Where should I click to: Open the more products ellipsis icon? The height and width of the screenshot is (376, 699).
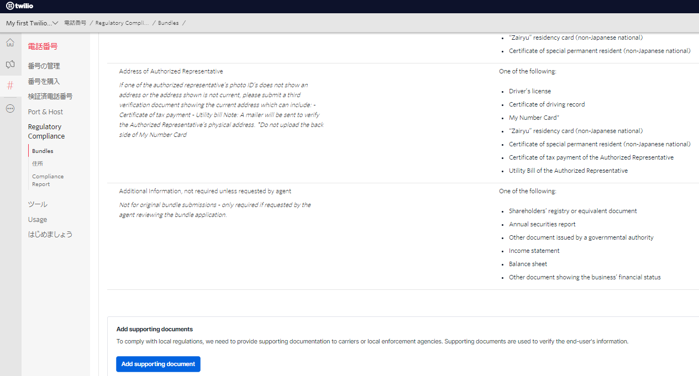[10, 108]
